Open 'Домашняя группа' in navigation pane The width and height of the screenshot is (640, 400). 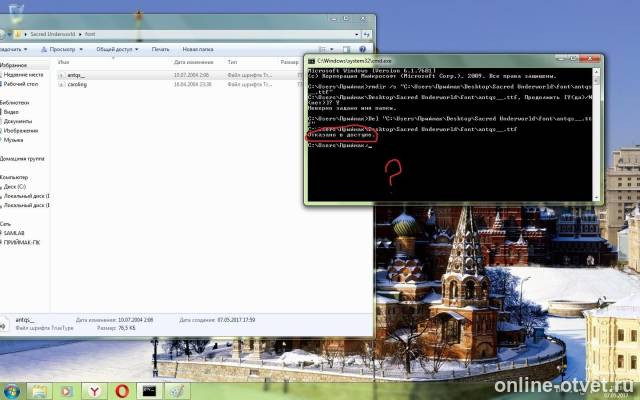22,159
